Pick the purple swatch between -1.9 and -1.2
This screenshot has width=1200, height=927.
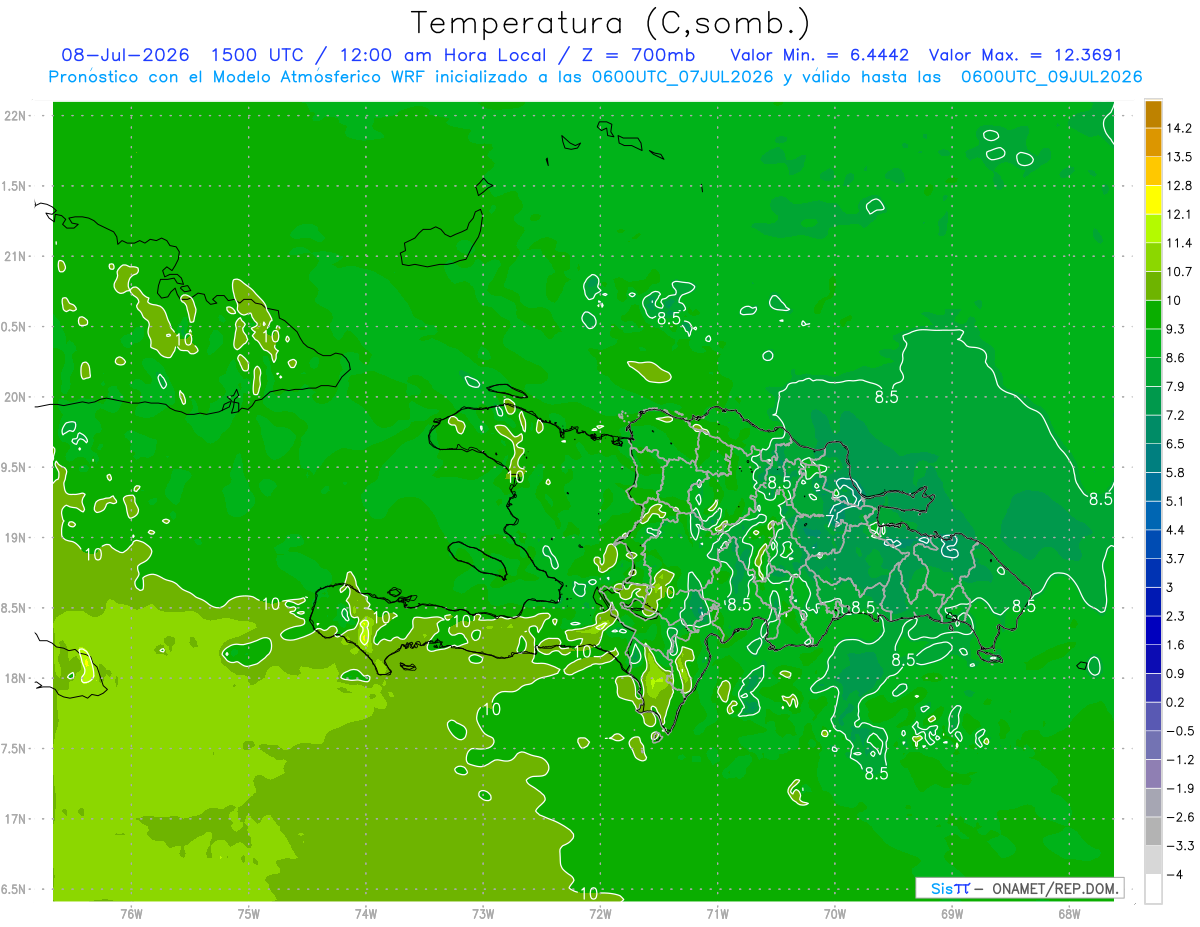tap(1153, 773)
